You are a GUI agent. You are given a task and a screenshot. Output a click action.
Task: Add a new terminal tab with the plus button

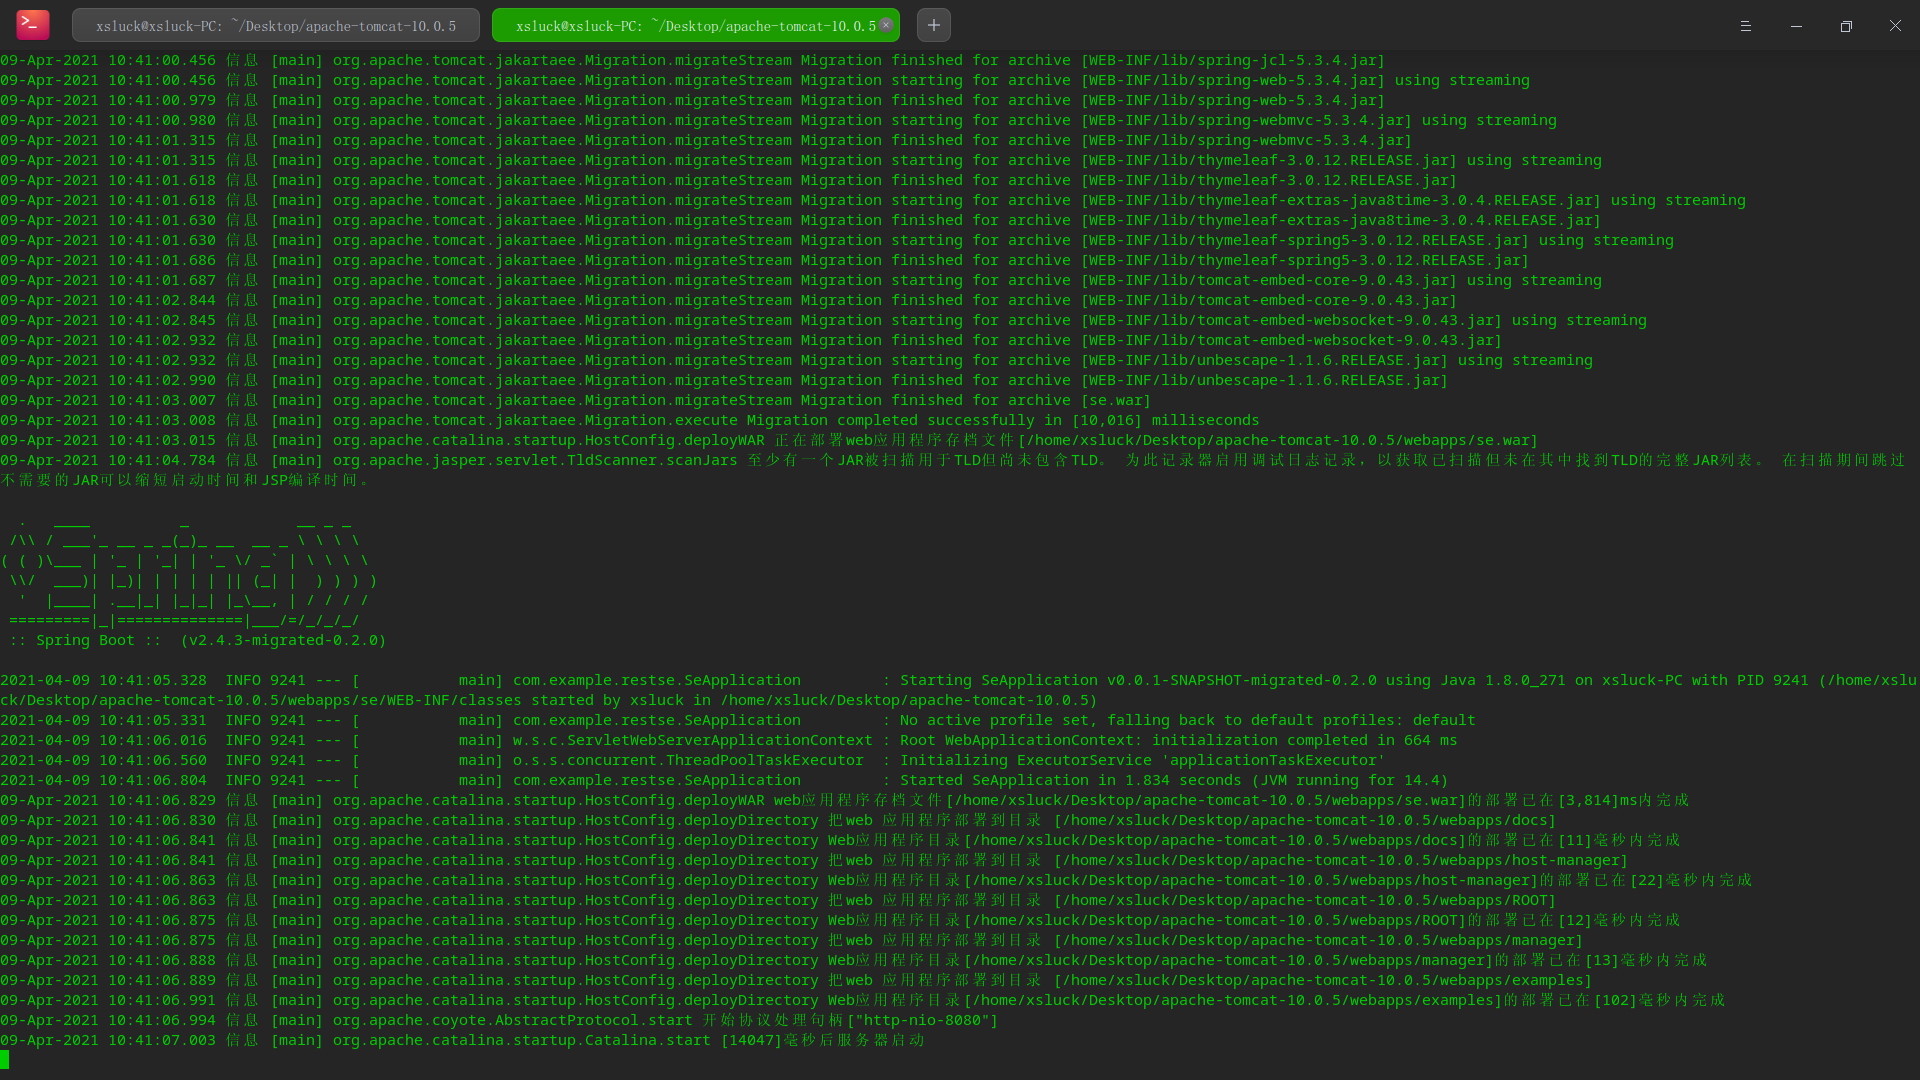933,25
